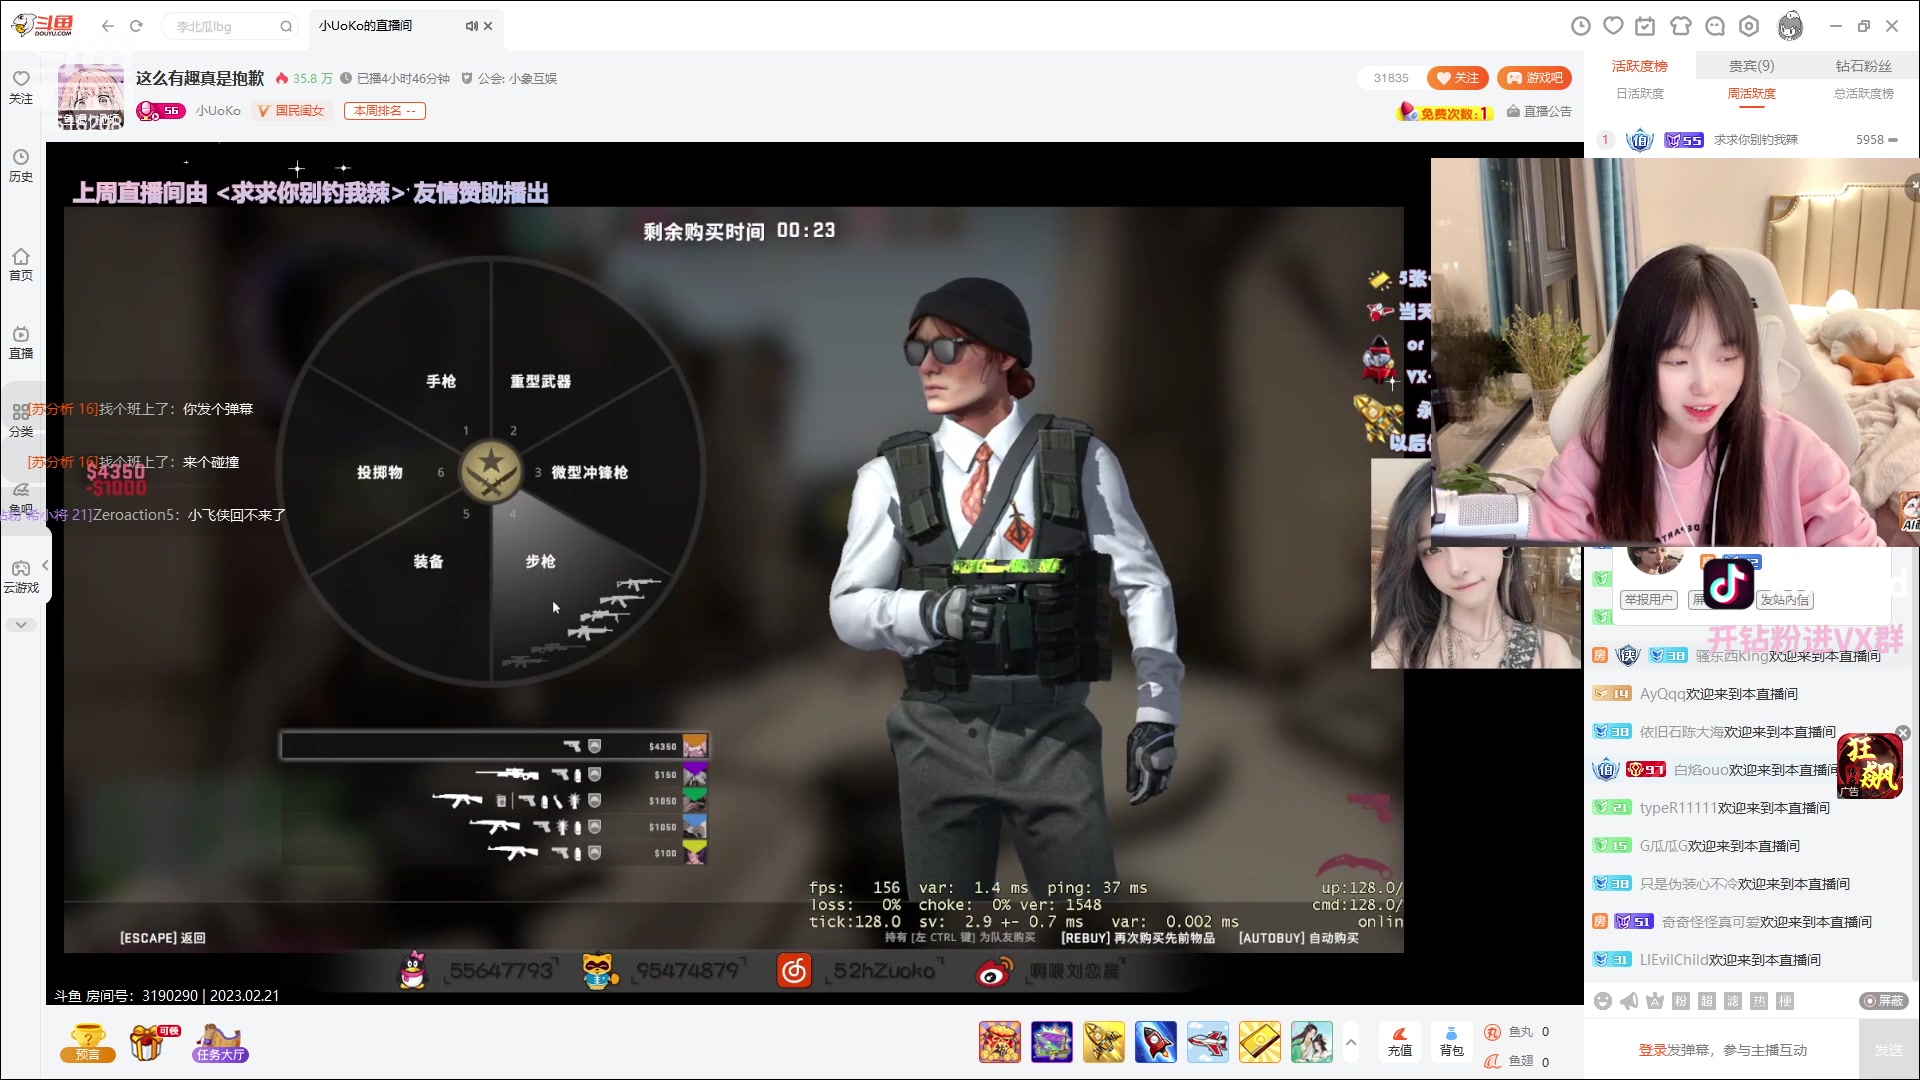Expand more sidebar items chevron
Viewport: 1920px width, 1080px height.
pos(21,625)
